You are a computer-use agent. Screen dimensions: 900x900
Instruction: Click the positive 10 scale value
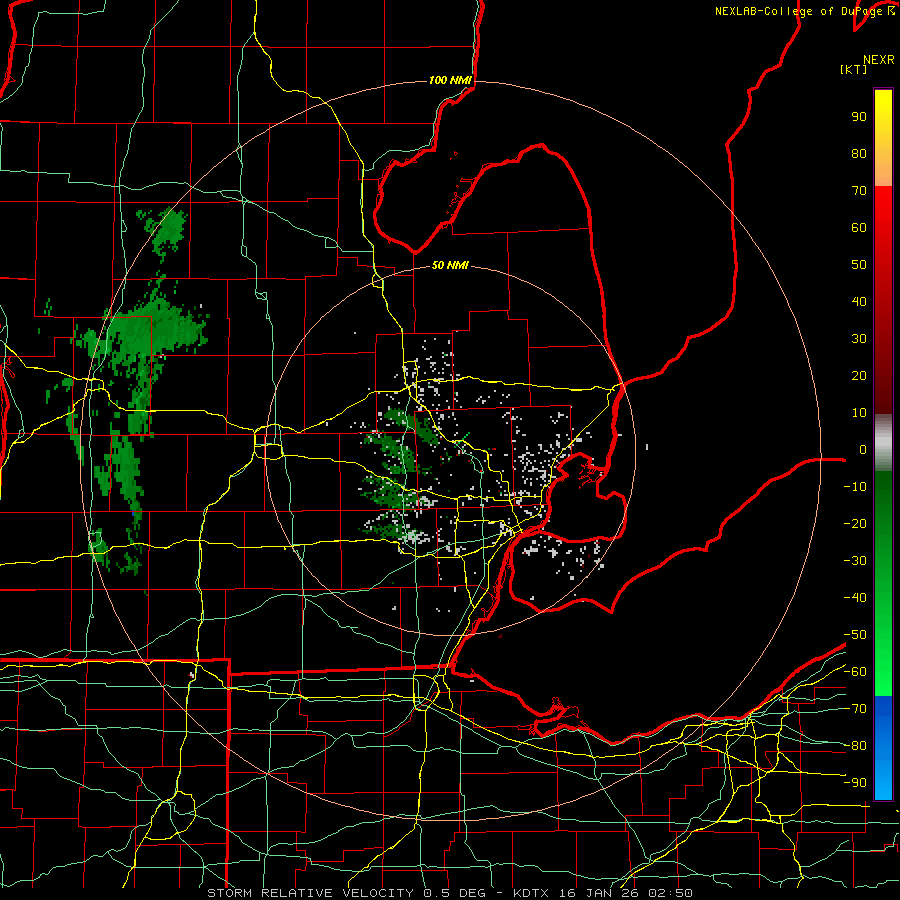click(x=859, y=413)
